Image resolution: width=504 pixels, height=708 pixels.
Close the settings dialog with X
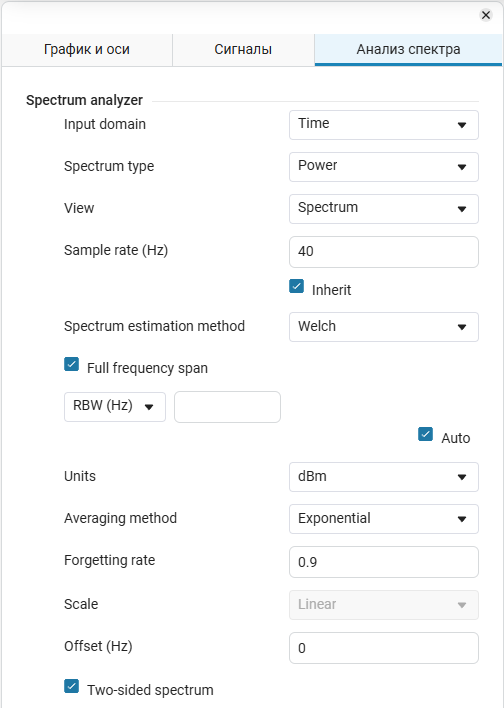pos(485,15)
